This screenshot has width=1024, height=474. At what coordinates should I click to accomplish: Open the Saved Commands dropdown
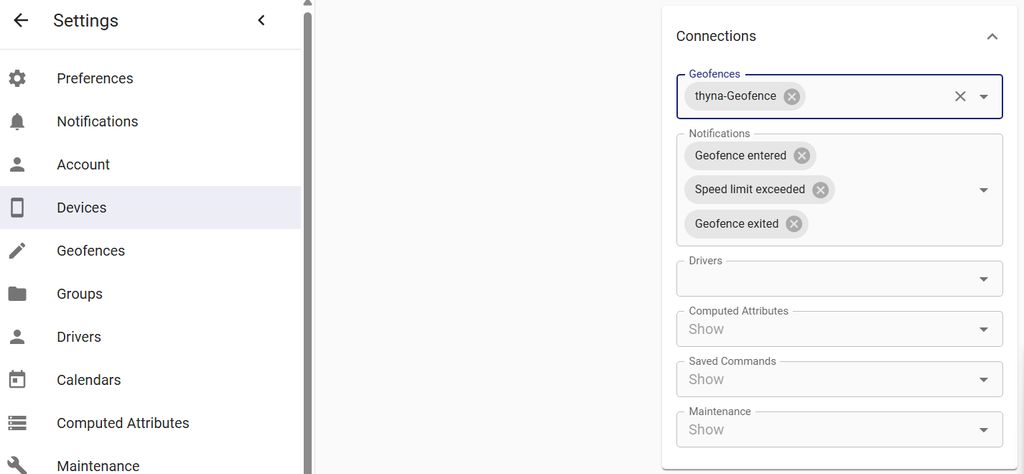coord(984,379)
